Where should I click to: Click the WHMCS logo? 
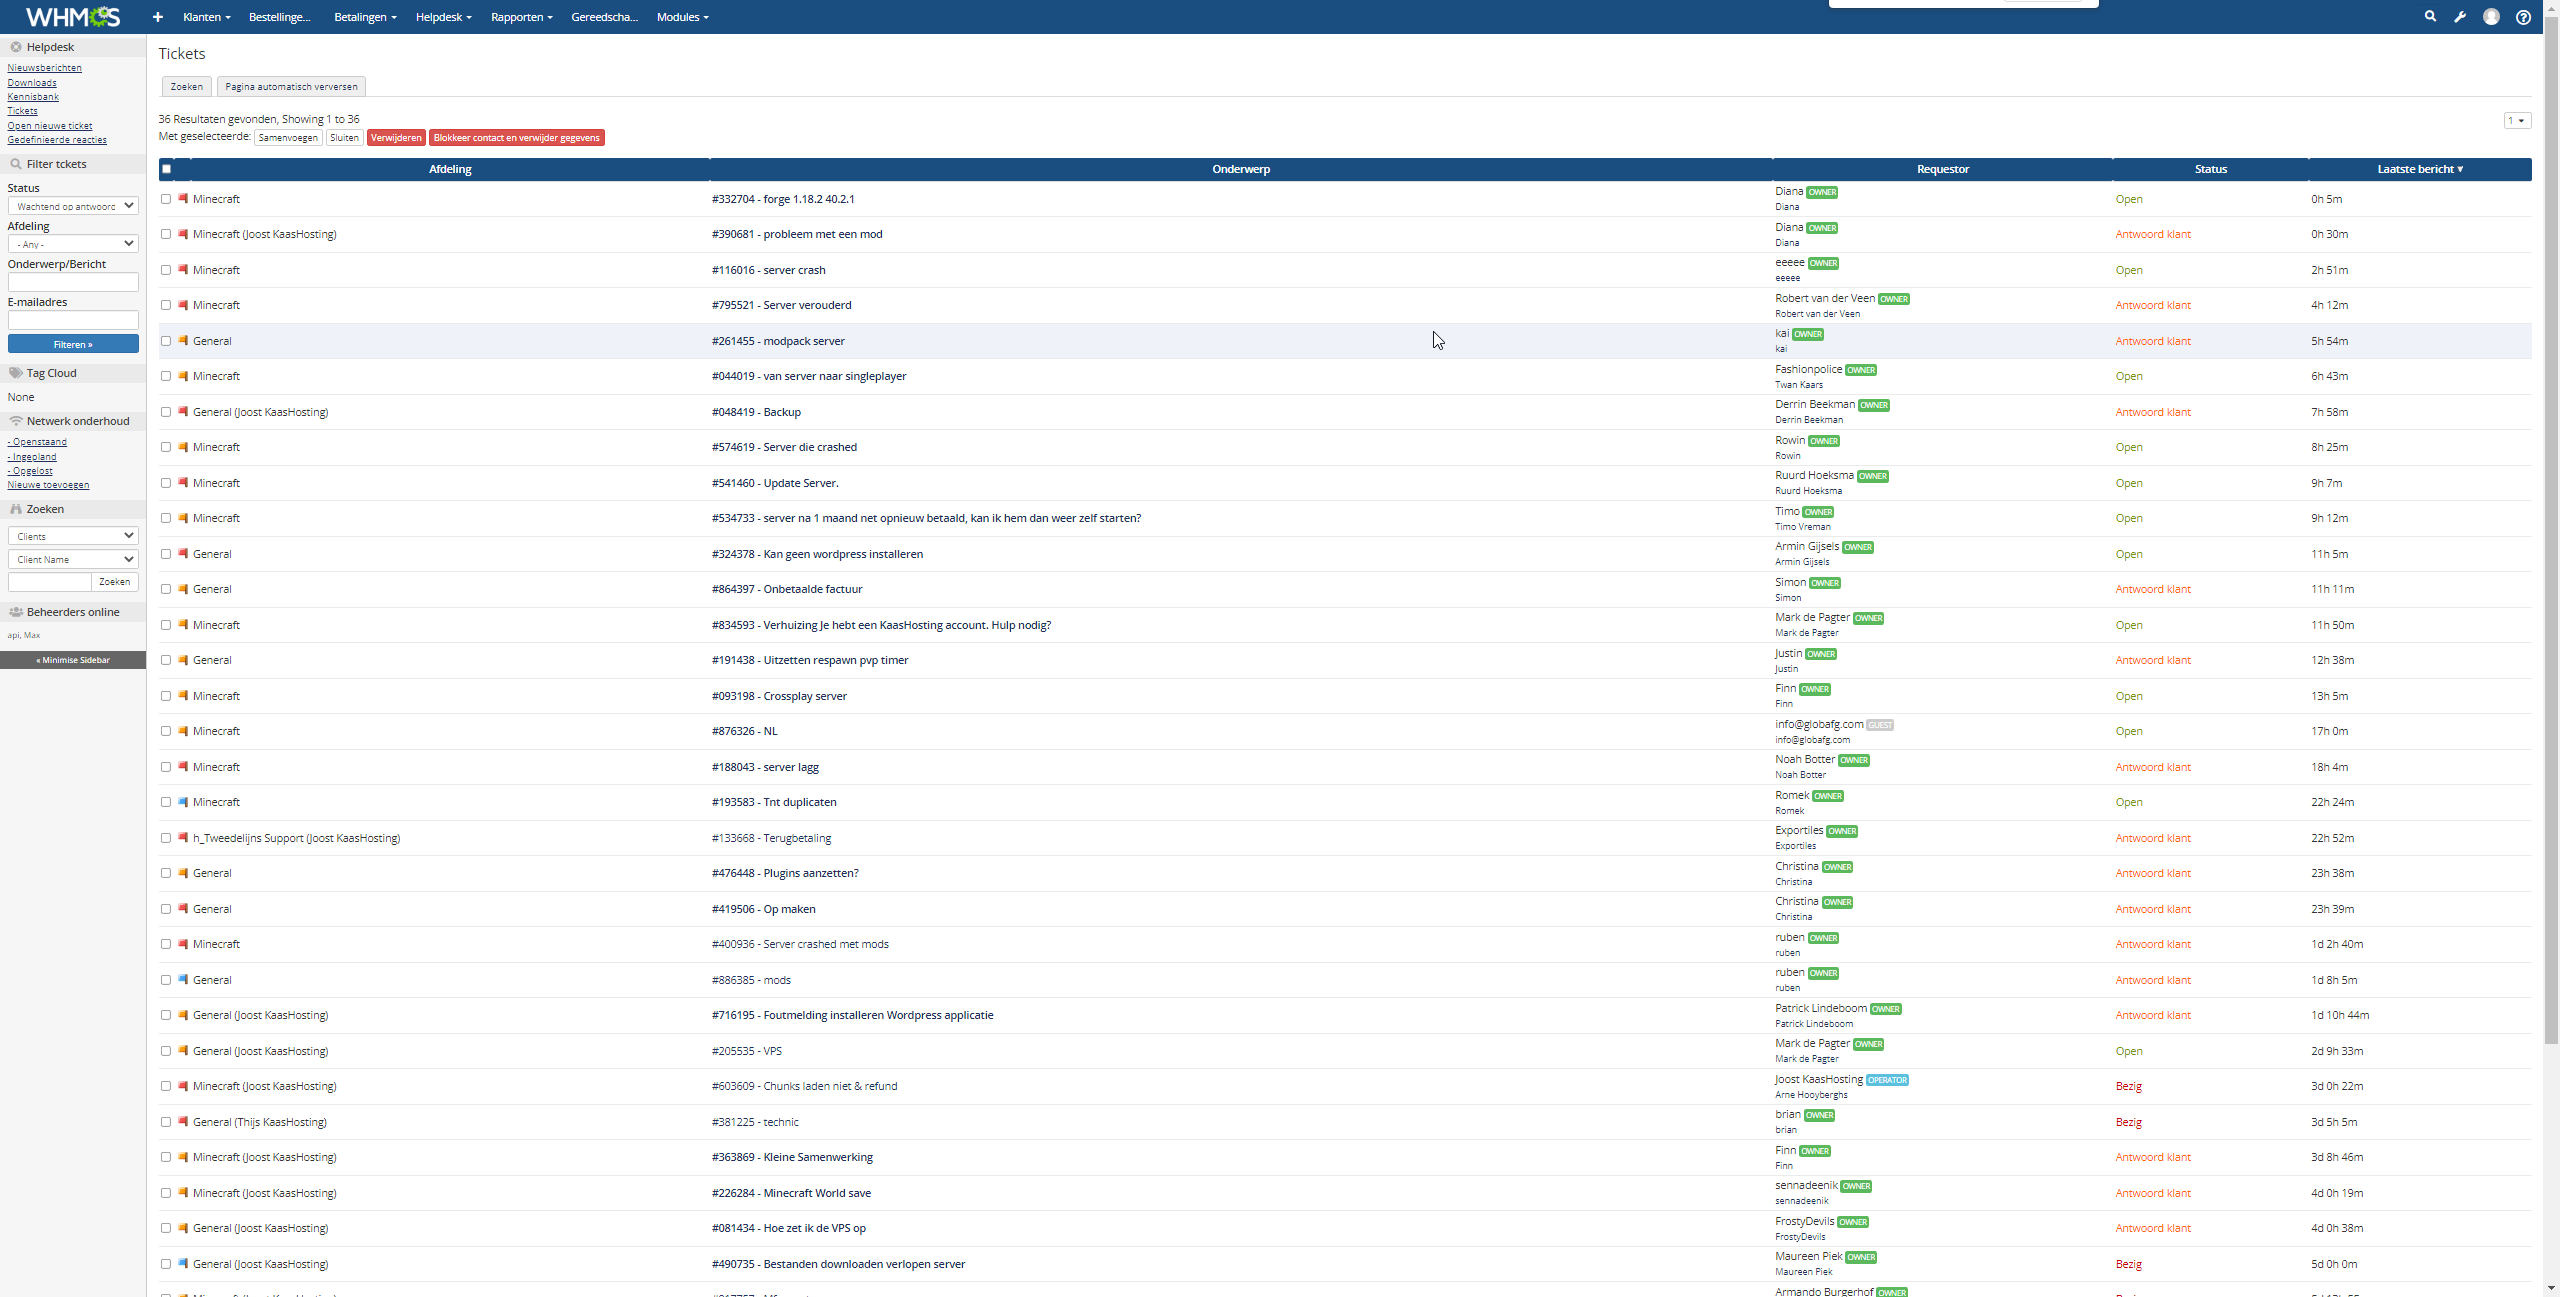[x=73, y=17]
